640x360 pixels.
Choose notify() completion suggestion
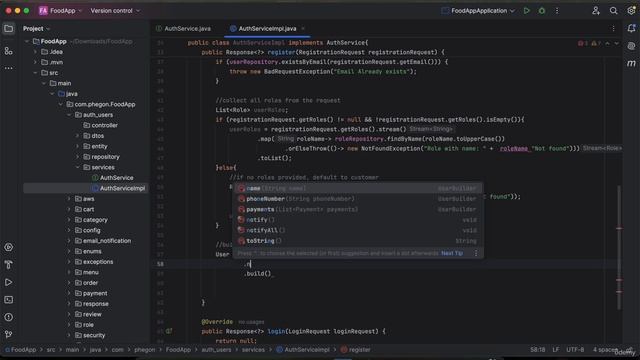tap(357, 220)
